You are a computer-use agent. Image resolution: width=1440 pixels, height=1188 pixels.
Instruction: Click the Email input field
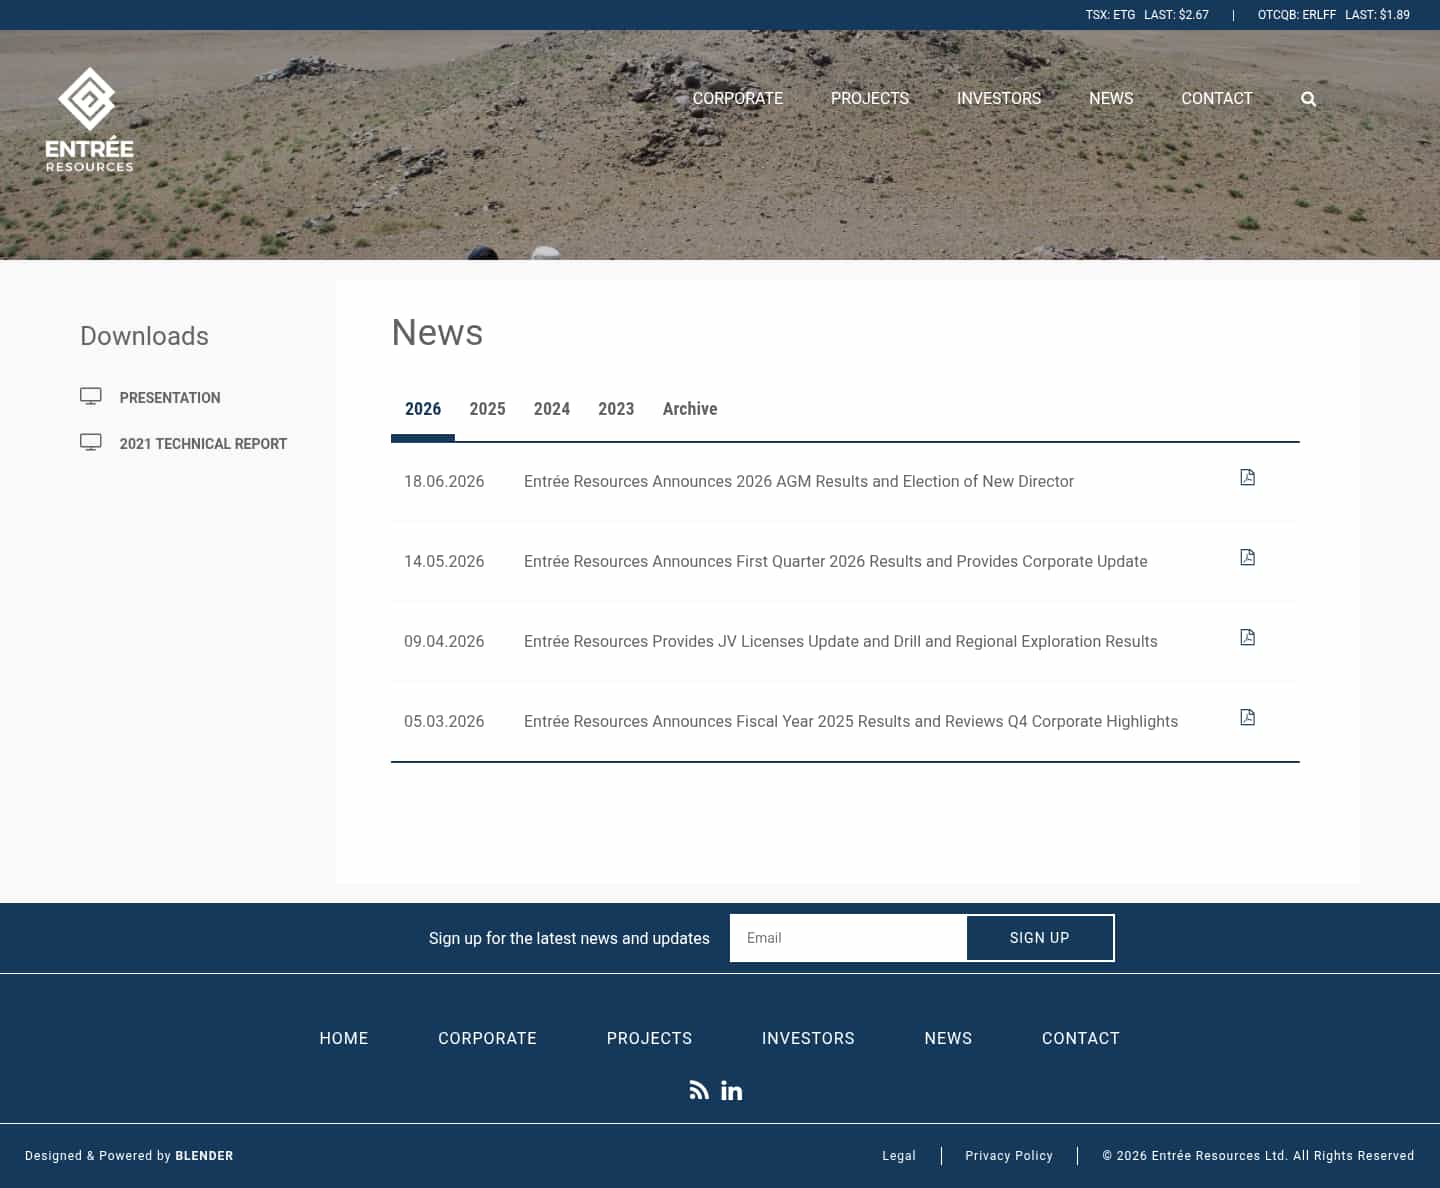click(848, 938)
